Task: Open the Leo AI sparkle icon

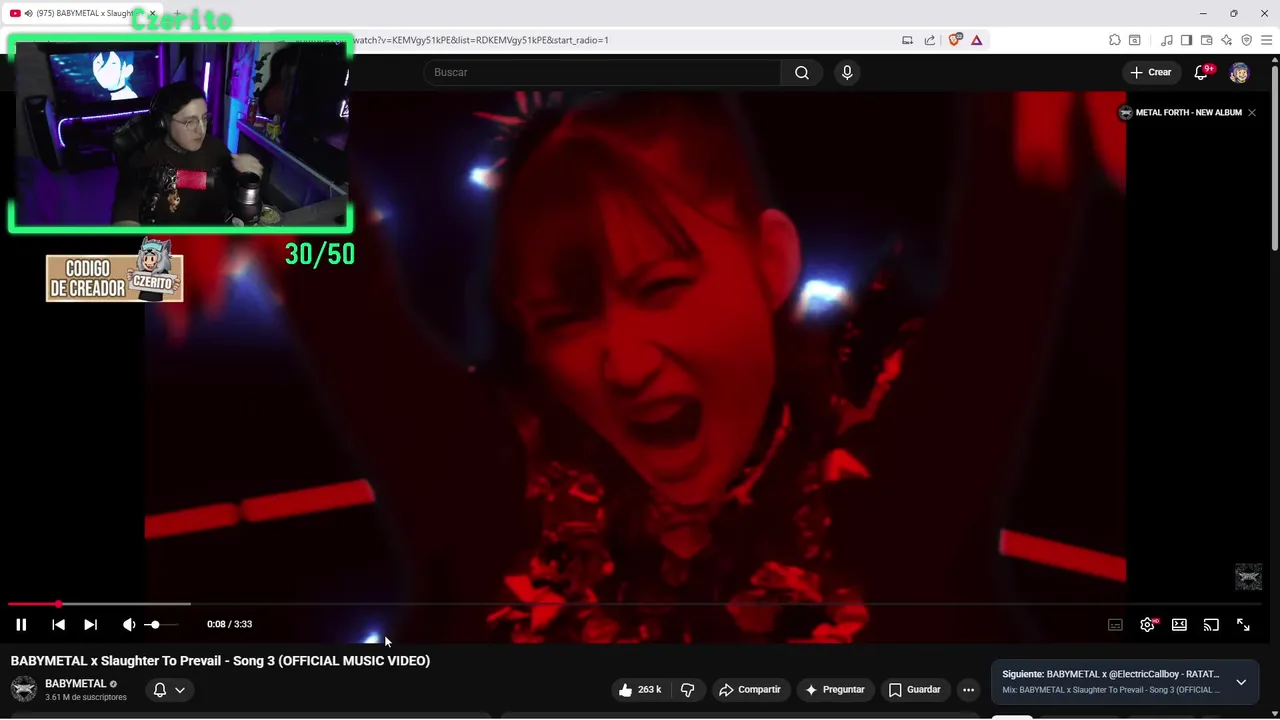Action: [x=1226, y=40]
